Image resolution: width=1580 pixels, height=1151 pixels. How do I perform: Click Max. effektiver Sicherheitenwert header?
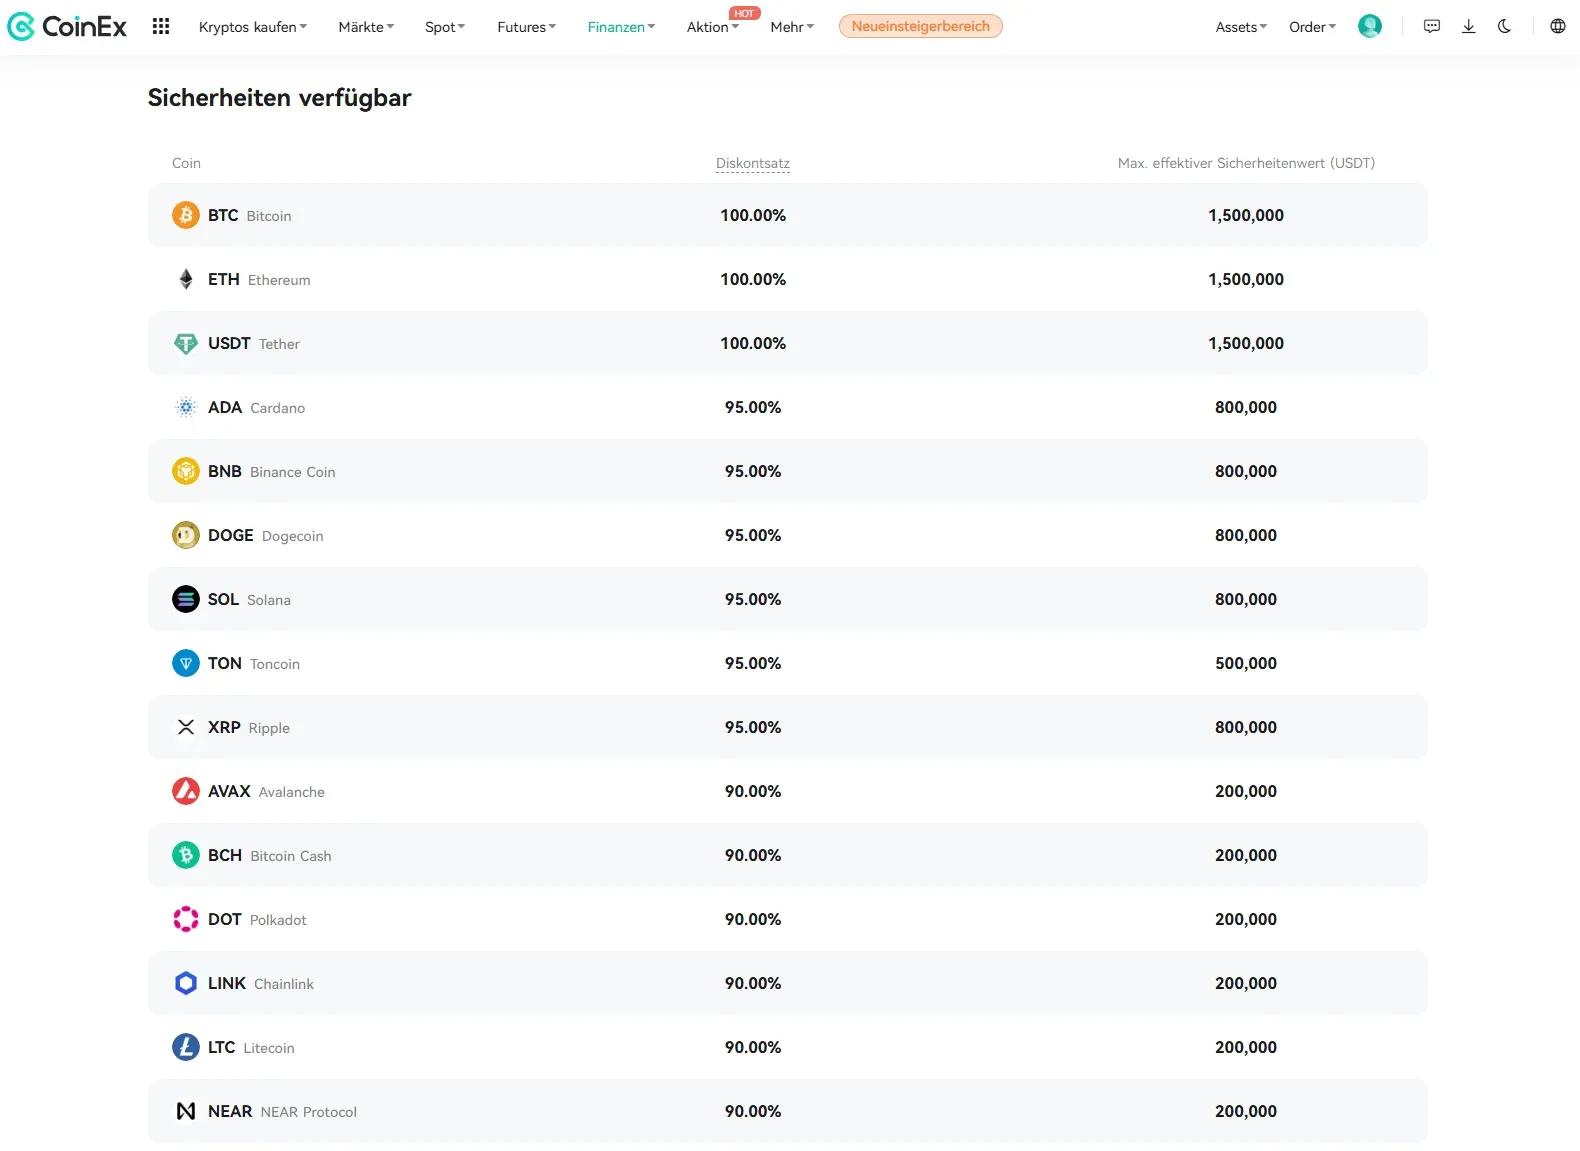1246,163
